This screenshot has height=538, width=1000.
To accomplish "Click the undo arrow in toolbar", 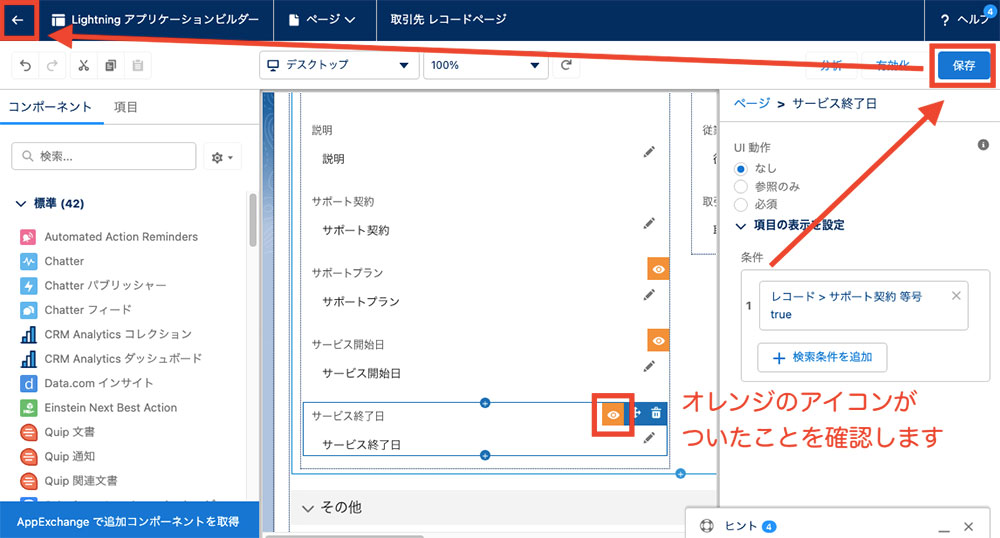I will coord(25,65).
